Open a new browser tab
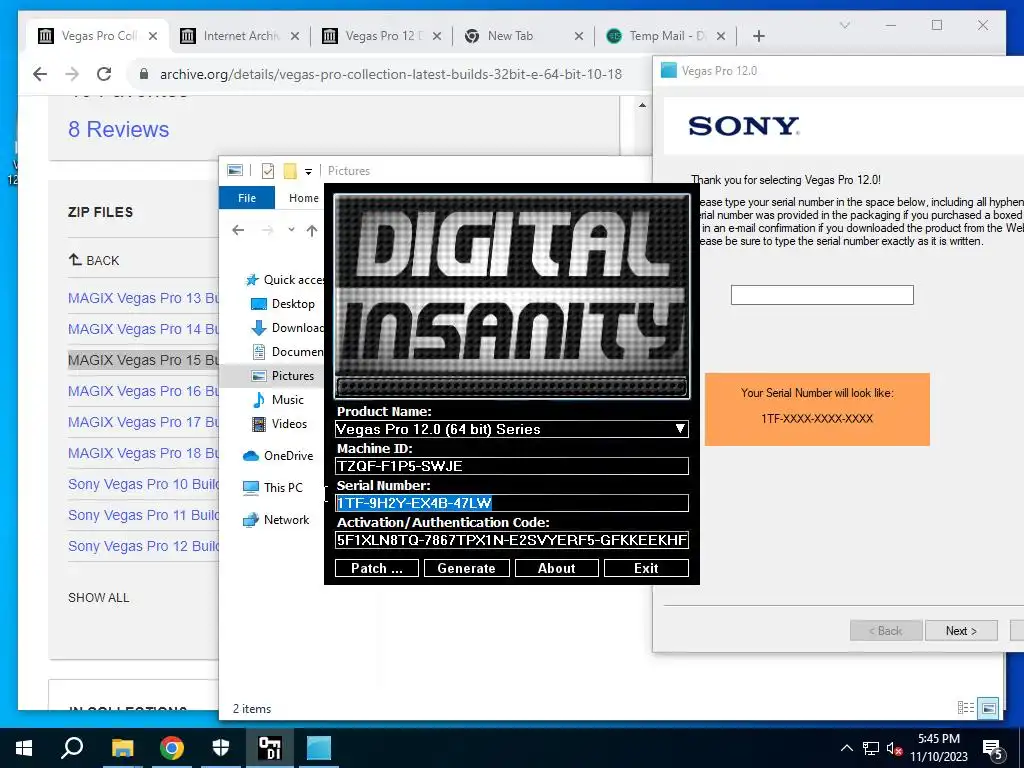The height and width of the screenshot is (768, 1024). pyautogui.click(x=758, y=36)
